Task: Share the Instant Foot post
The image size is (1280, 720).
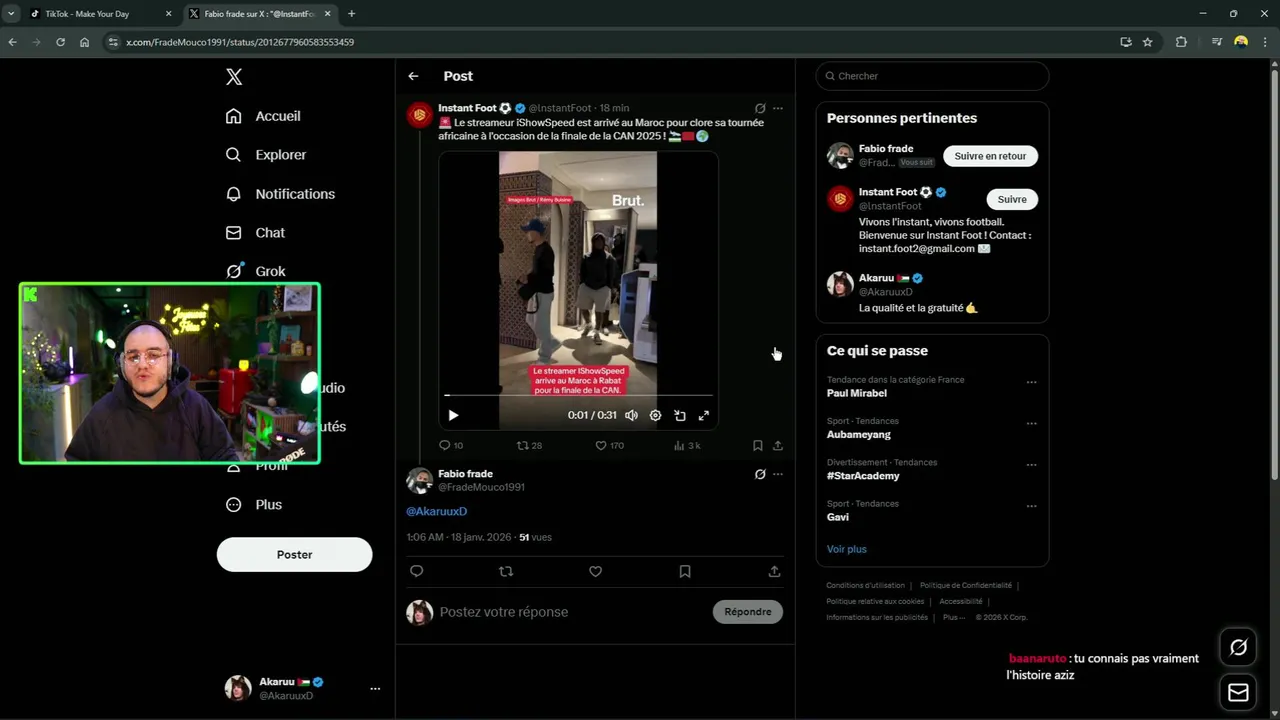Action: [x=777, y=445]
